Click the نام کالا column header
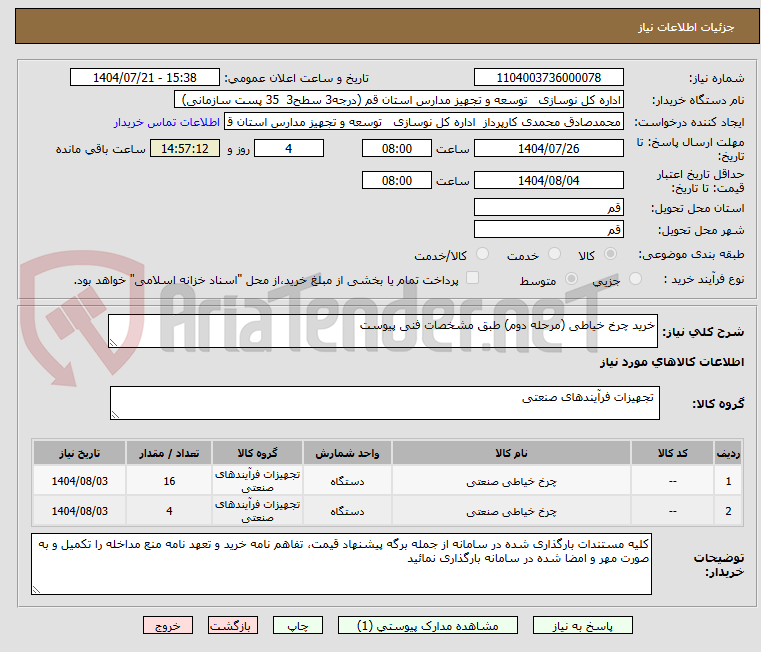 [511, 453]
